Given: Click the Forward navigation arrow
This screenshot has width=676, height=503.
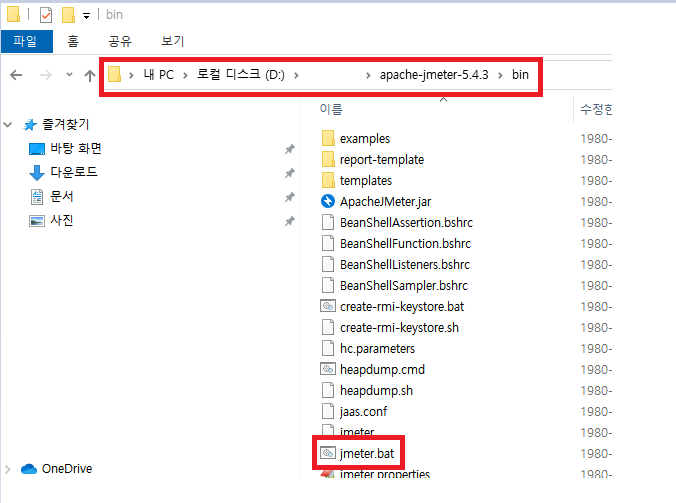Looking at the screenshot, I should [45, 75].
